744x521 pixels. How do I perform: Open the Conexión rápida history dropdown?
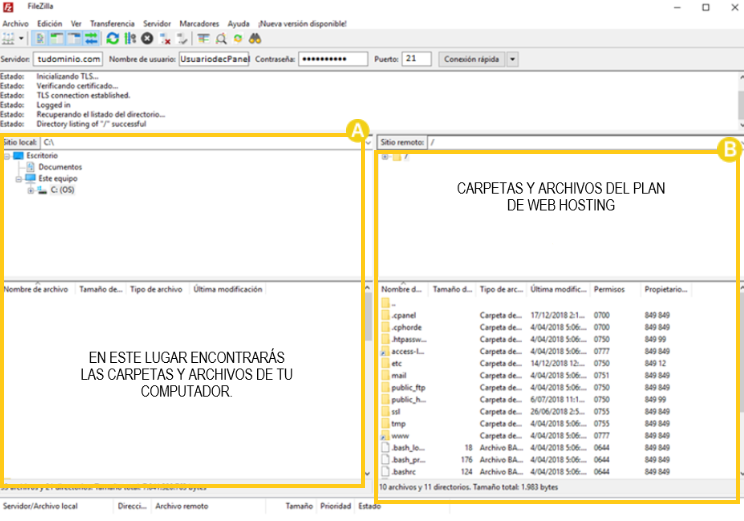(512, 59)
